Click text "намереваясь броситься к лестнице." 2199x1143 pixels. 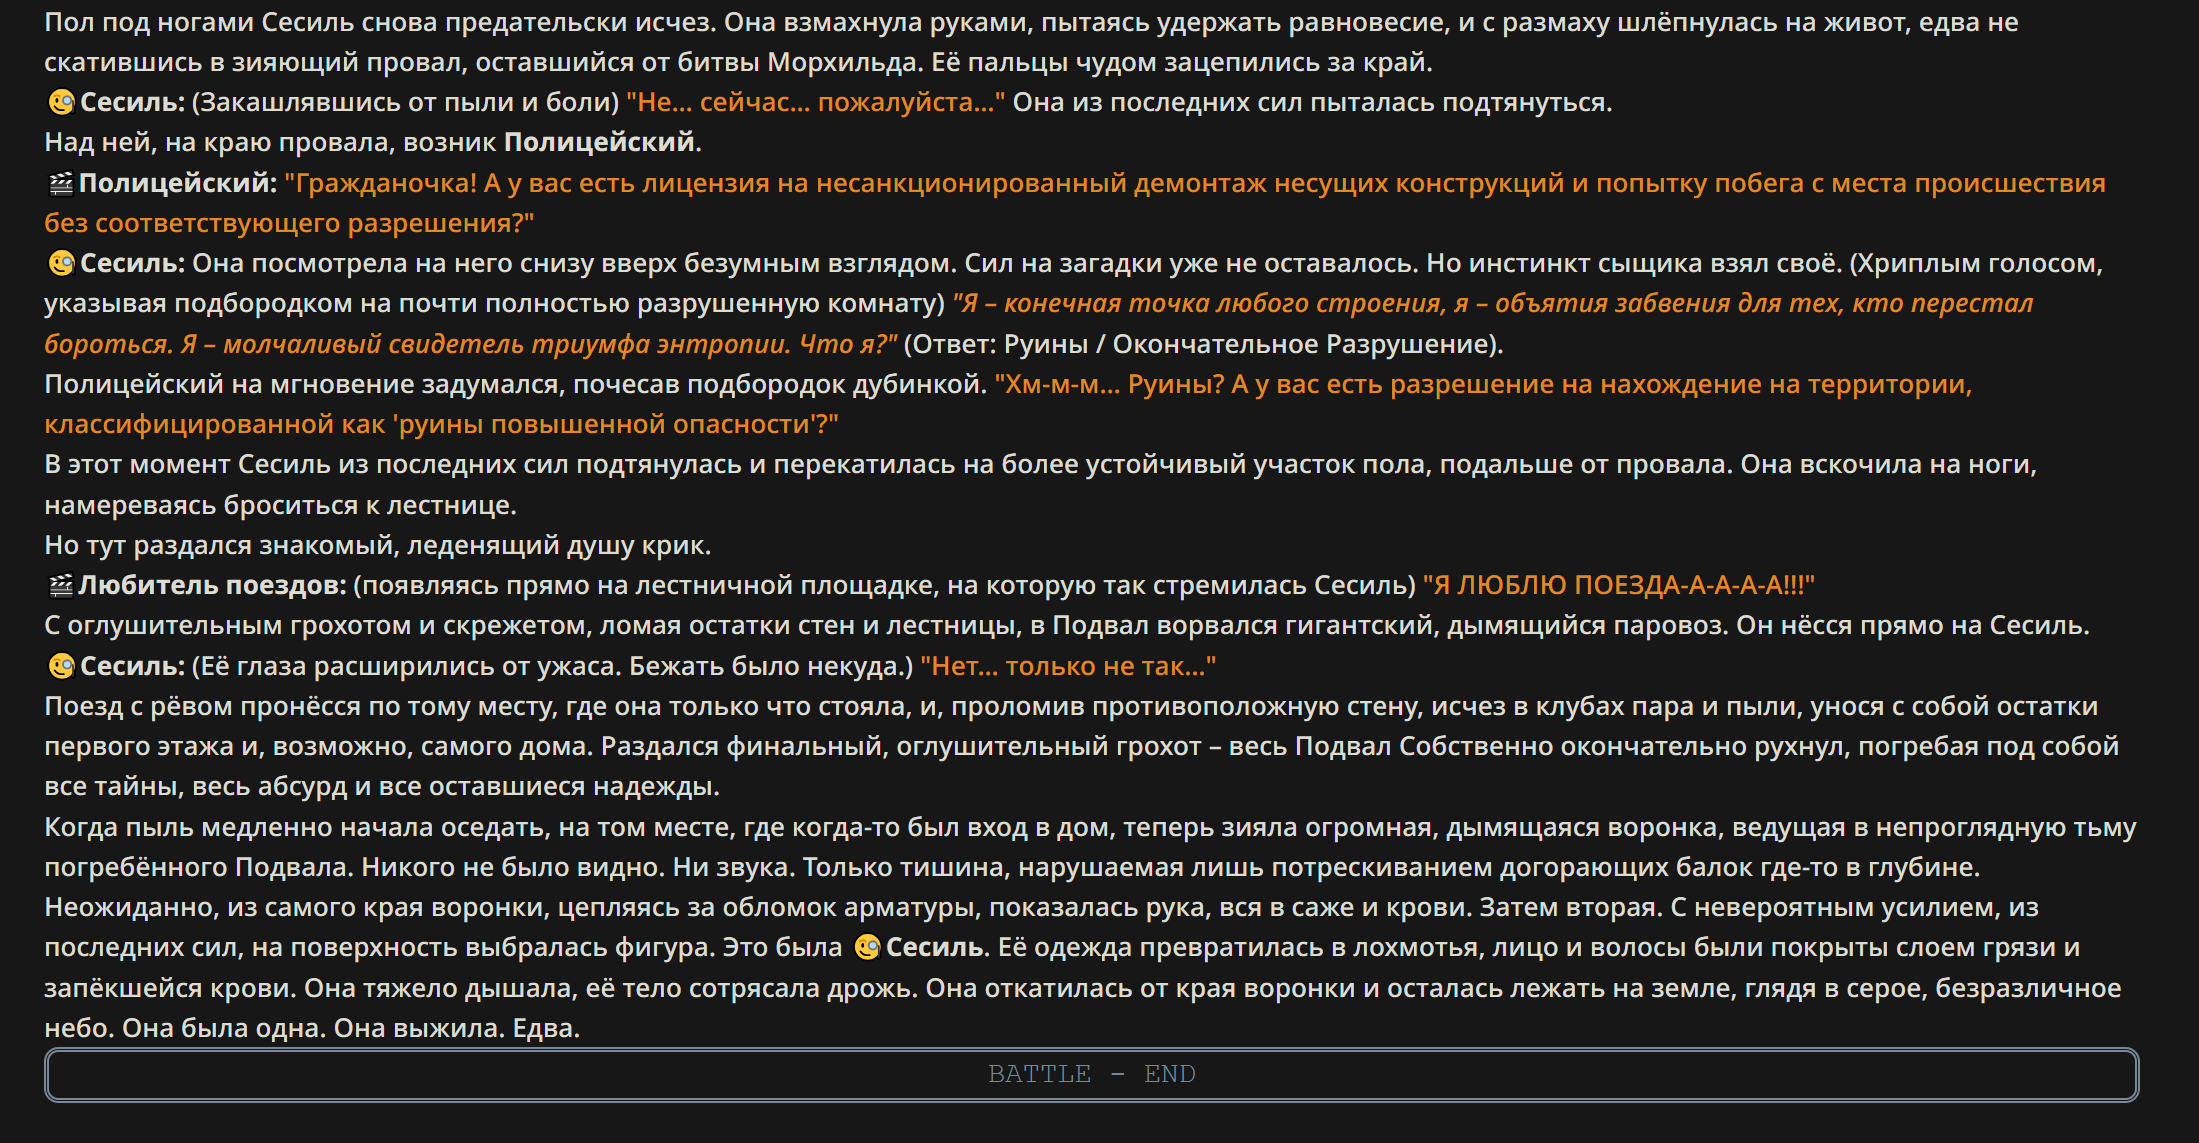(281, 505)
